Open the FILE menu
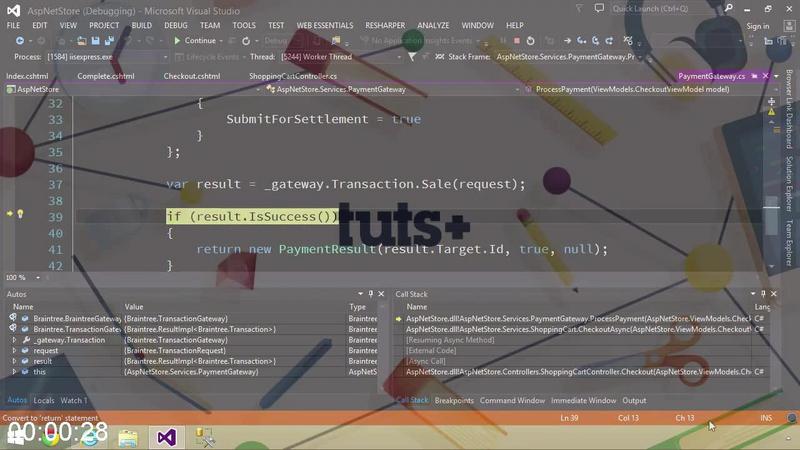Image resolution: width=800 pixels, height=450 pixels. coord(13,25)
